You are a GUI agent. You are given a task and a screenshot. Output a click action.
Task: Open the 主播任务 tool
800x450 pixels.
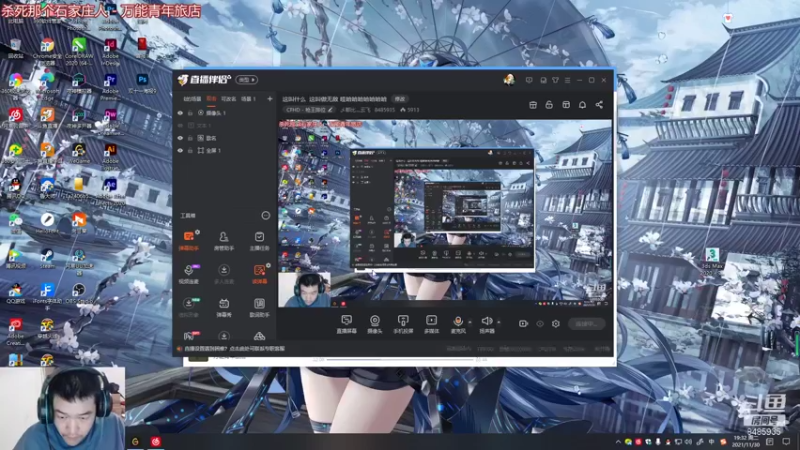(259, 240)
